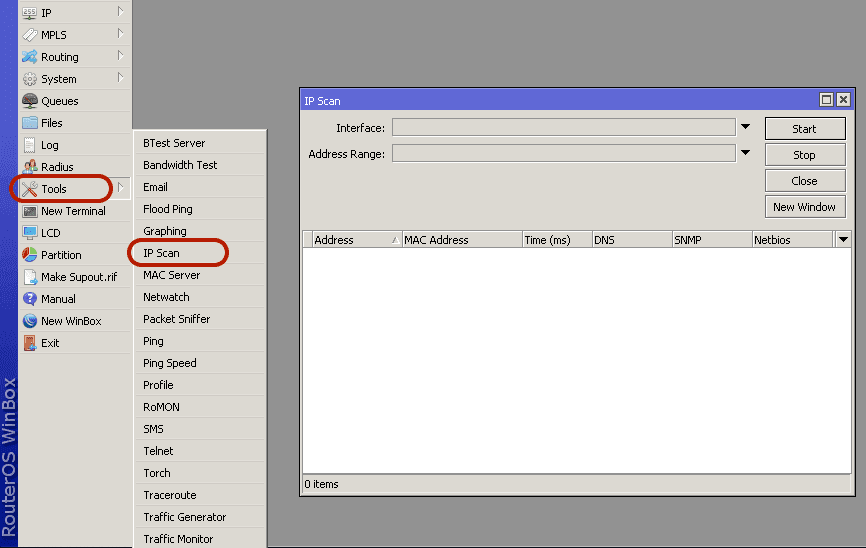Expand the Tools submenu arrow
This screenshot has height=548, width=866.
pos(120,188)
